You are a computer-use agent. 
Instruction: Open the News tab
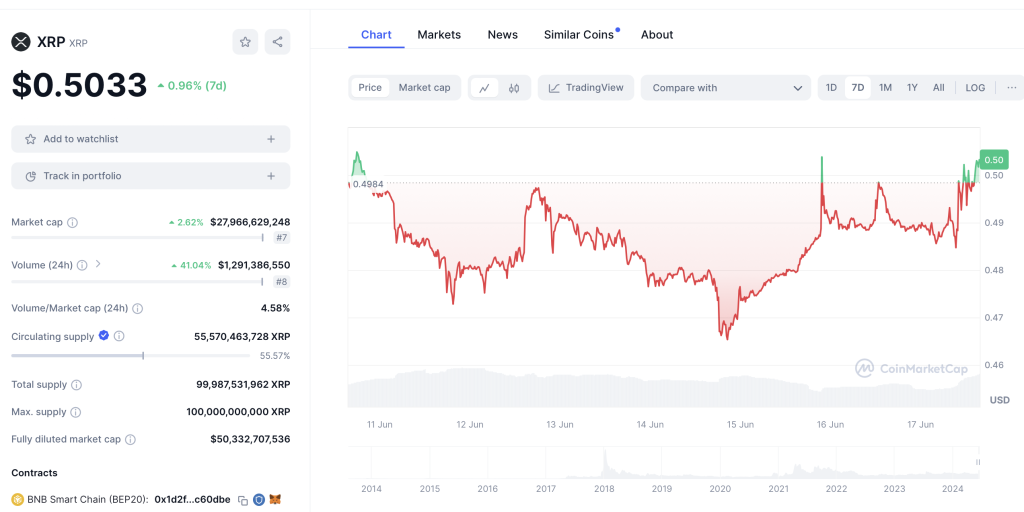click(x=503, y=35)
